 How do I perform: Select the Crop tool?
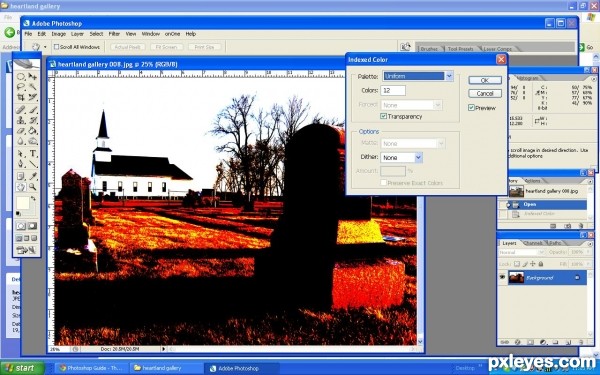coord(21,97)
